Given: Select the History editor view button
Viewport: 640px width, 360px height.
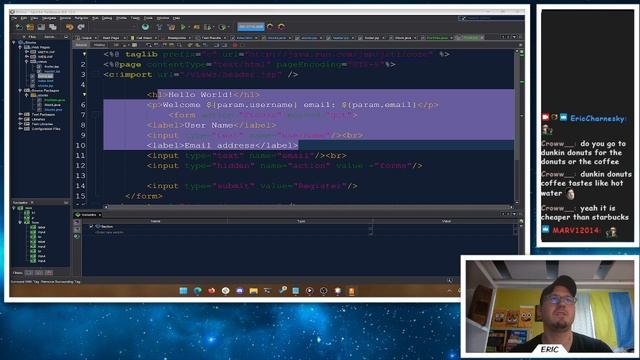Looking at the screenshot, I should tap(99, 45).
